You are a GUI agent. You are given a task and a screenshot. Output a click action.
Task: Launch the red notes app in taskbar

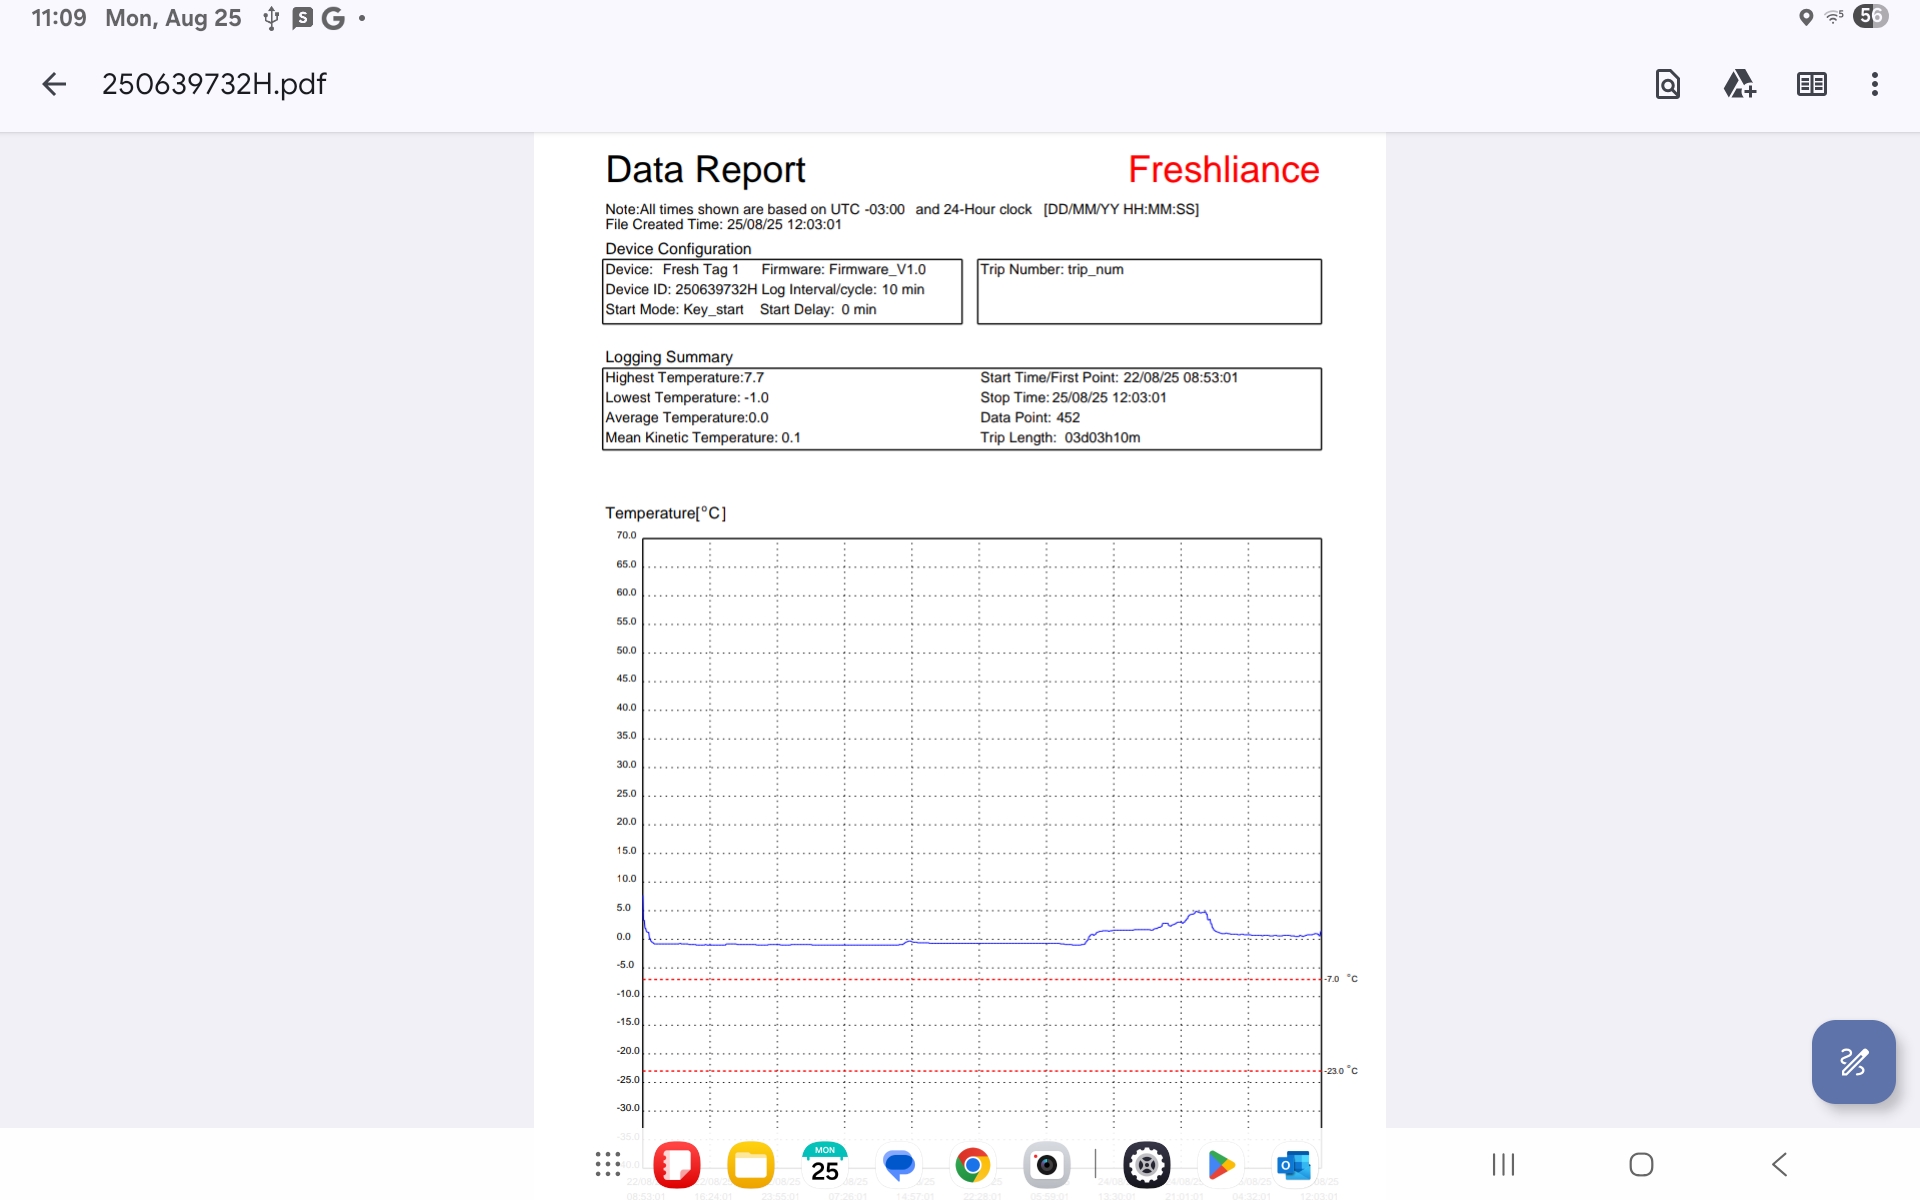[x=677, y=1165]
